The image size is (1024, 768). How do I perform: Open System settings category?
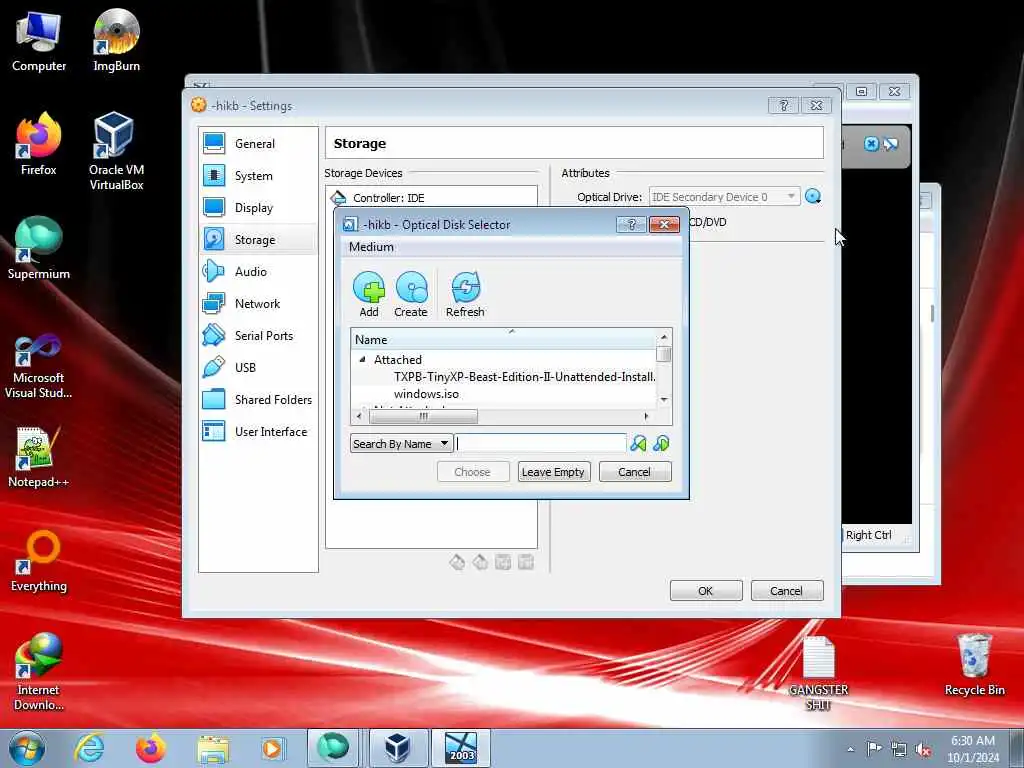(x=258, y=176)
